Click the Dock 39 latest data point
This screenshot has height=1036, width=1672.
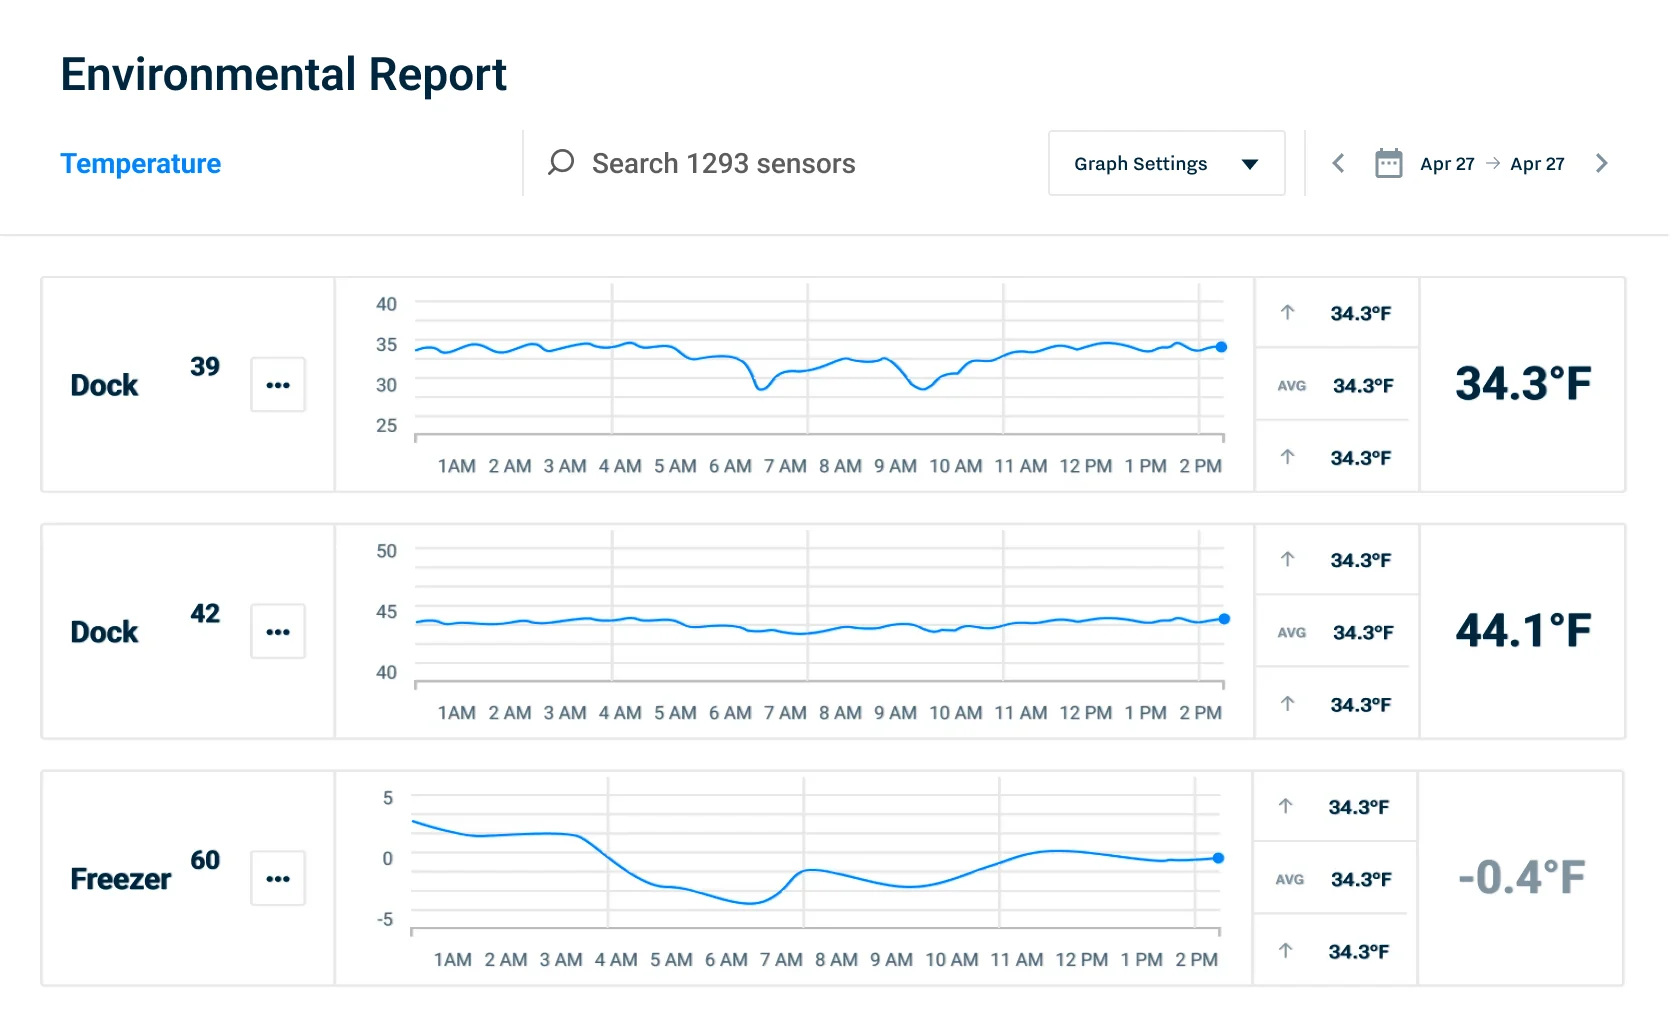[1221, 347]
